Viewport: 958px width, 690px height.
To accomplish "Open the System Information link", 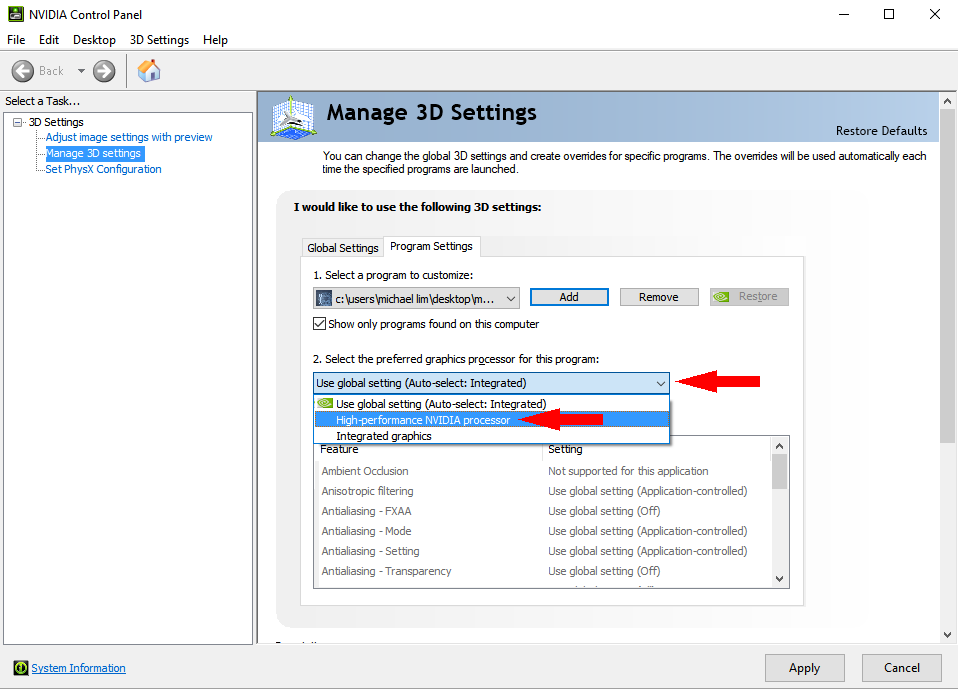I will pyautogui.click(x=78, y=668).
